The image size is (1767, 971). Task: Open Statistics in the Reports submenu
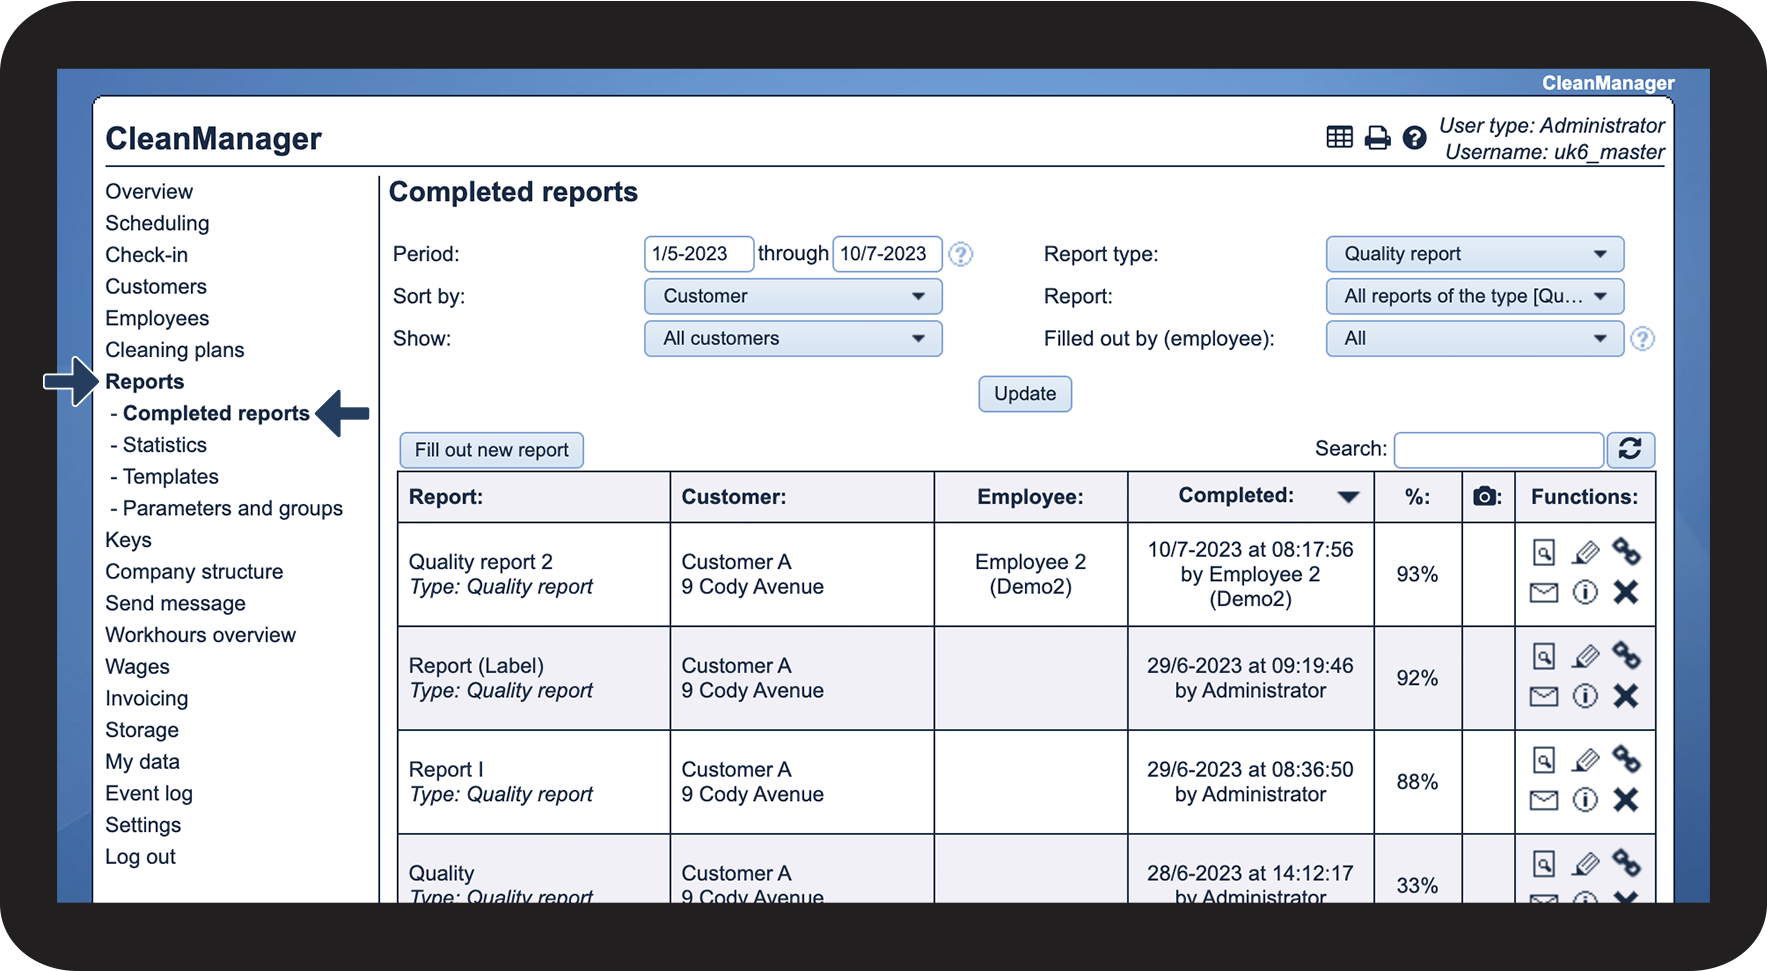click(x=164, y=445)
